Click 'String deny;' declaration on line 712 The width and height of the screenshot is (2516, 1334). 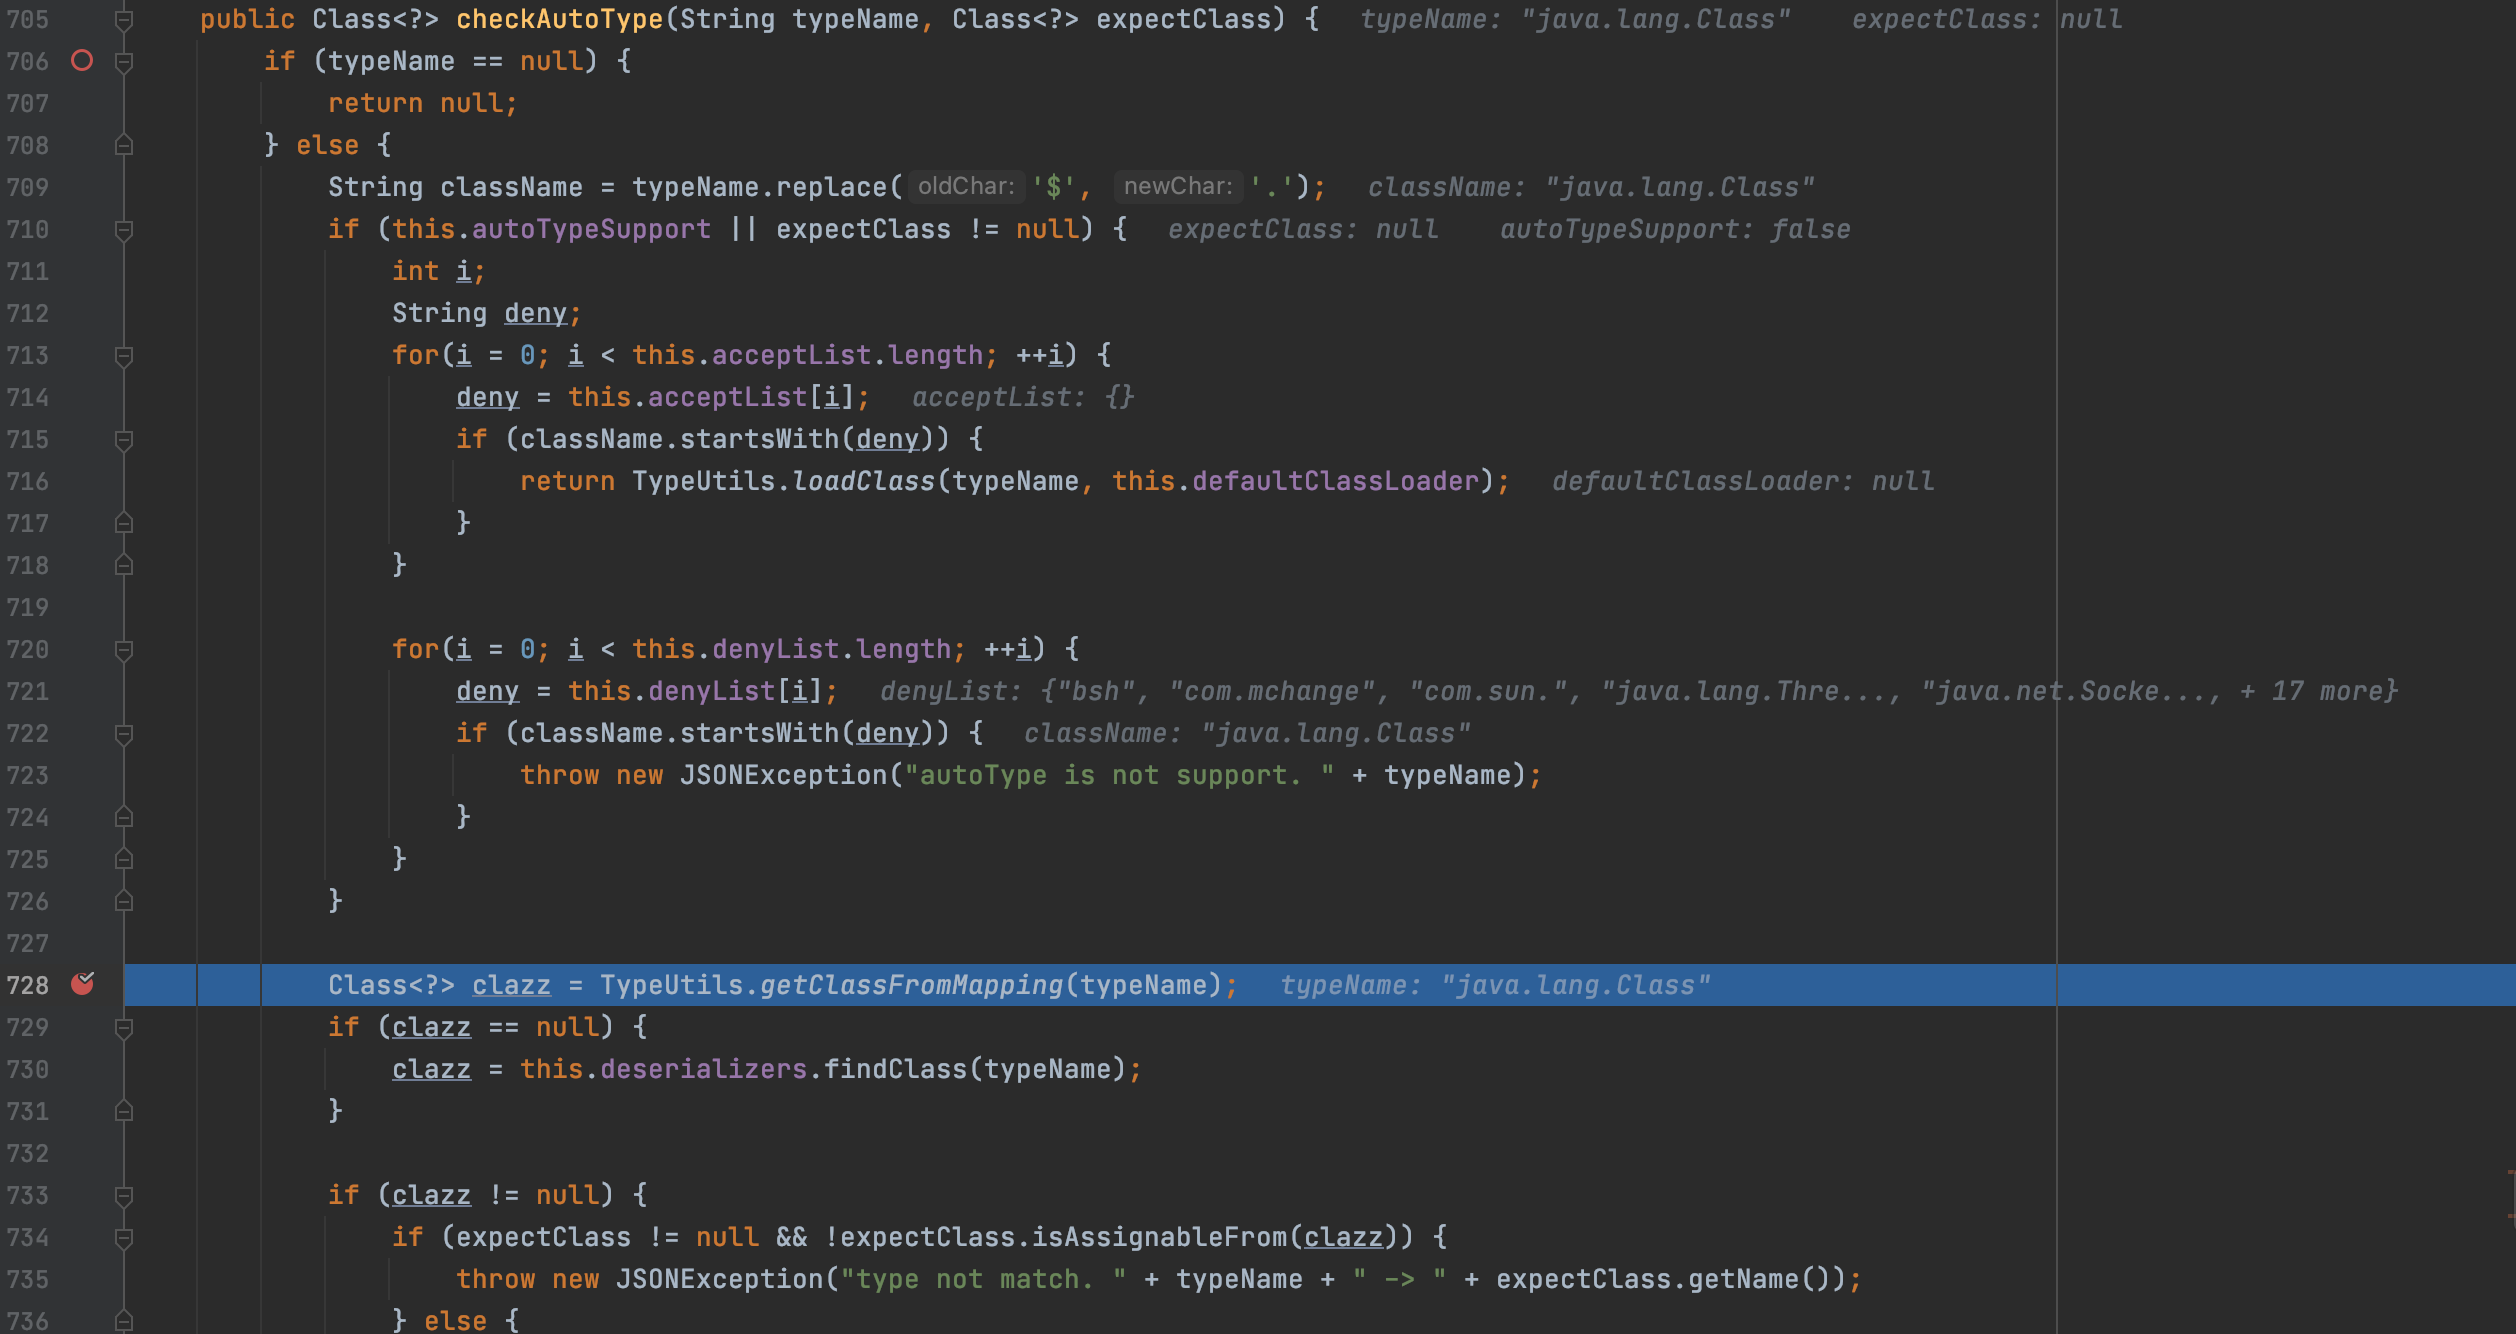[x=487, y=313]
